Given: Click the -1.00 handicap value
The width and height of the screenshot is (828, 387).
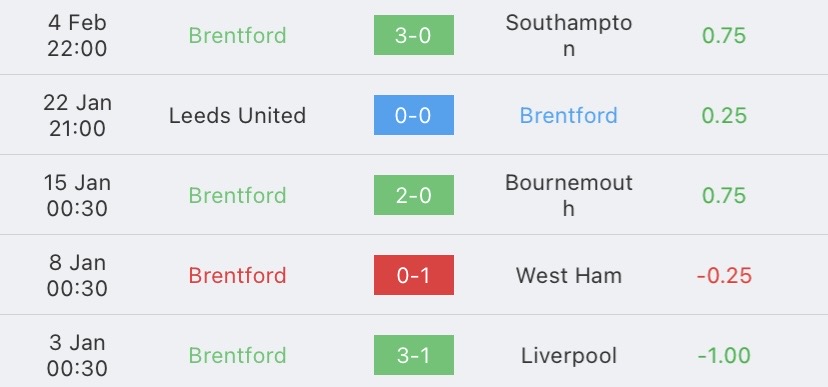Looking at the screenshot, I should tap(724, 356).
